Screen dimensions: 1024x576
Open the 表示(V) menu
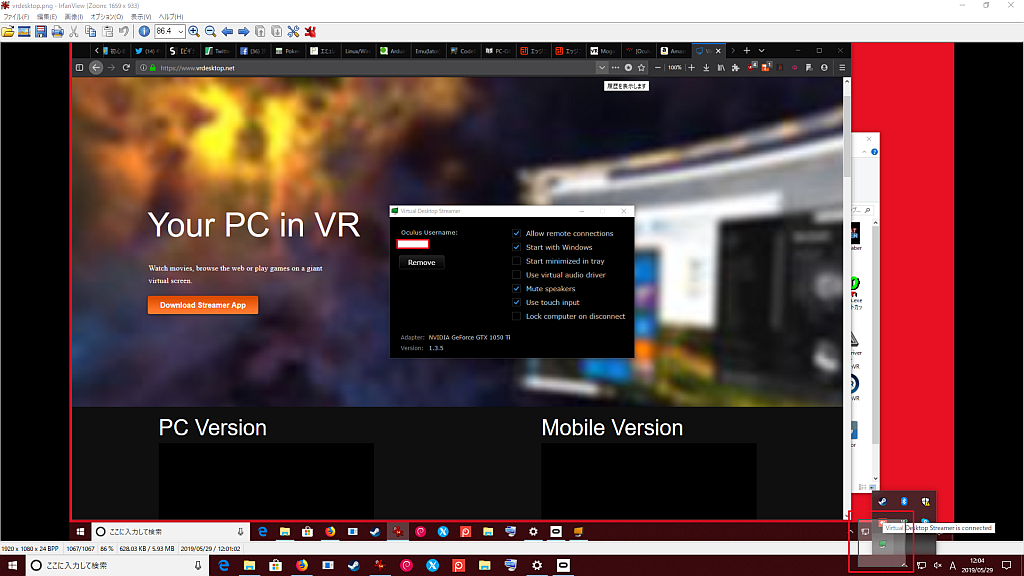tap(140, 17)
